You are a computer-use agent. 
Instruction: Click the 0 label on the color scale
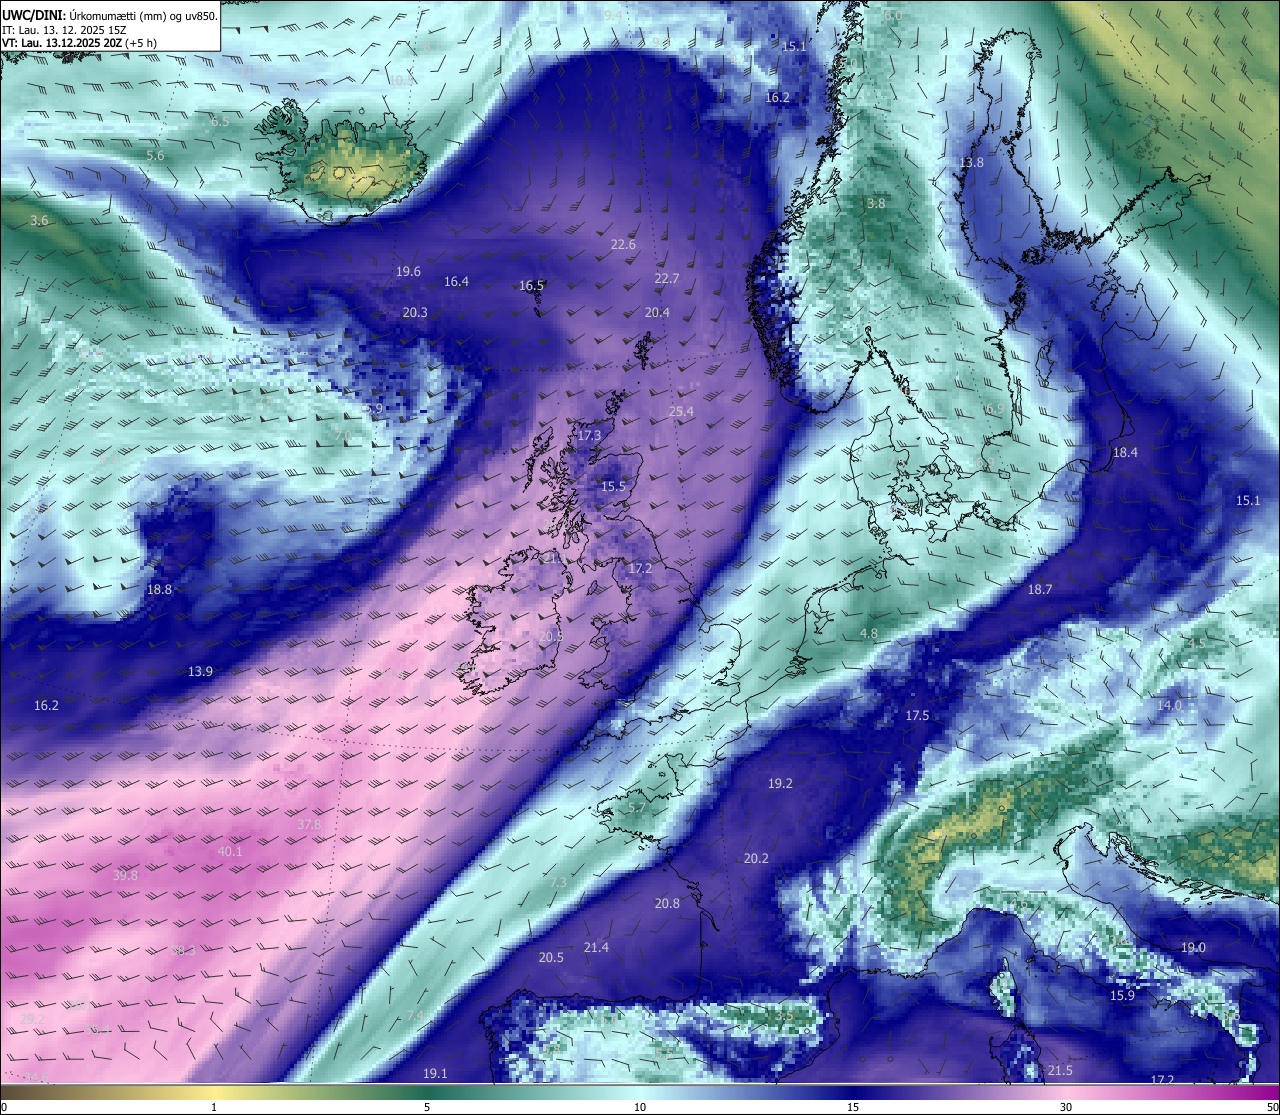click(x=4, y=1106)
